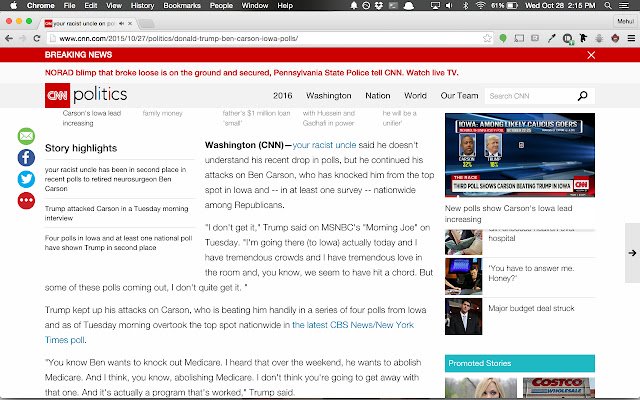Click the Bluetooth menu bar icon
The image size is (640, 400).
pos(466,5)
